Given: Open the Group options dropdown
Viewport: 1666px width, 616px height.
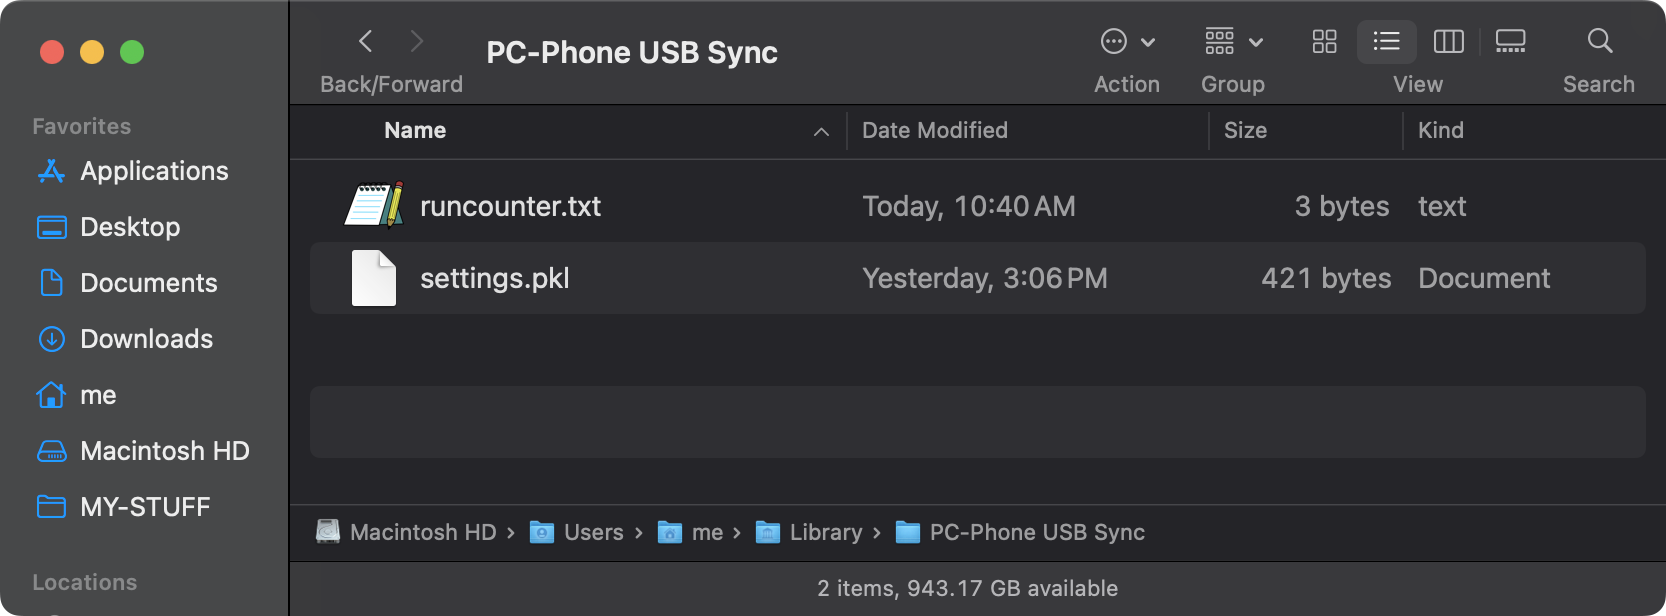Looking at the screenshot, I should click(x=1233, y=42).
